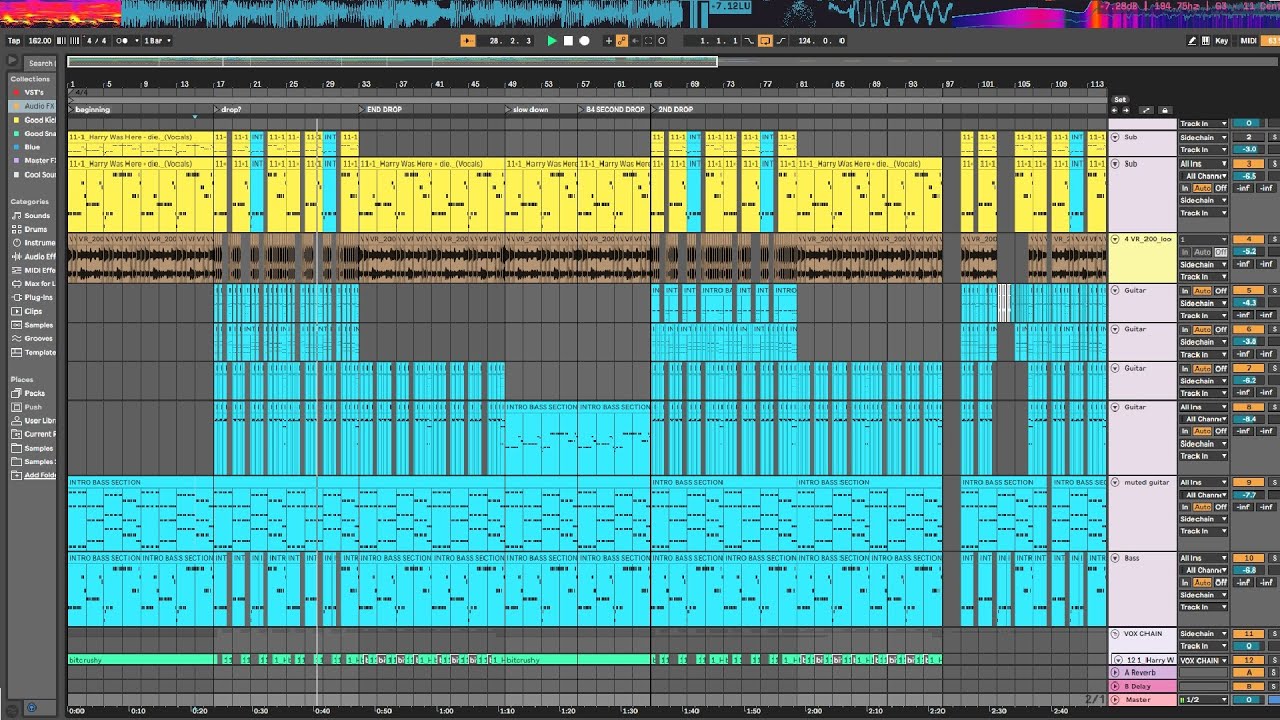1280x720 pixels.
Task: Open the Instruments category in browser
Action: click(31, 243)
